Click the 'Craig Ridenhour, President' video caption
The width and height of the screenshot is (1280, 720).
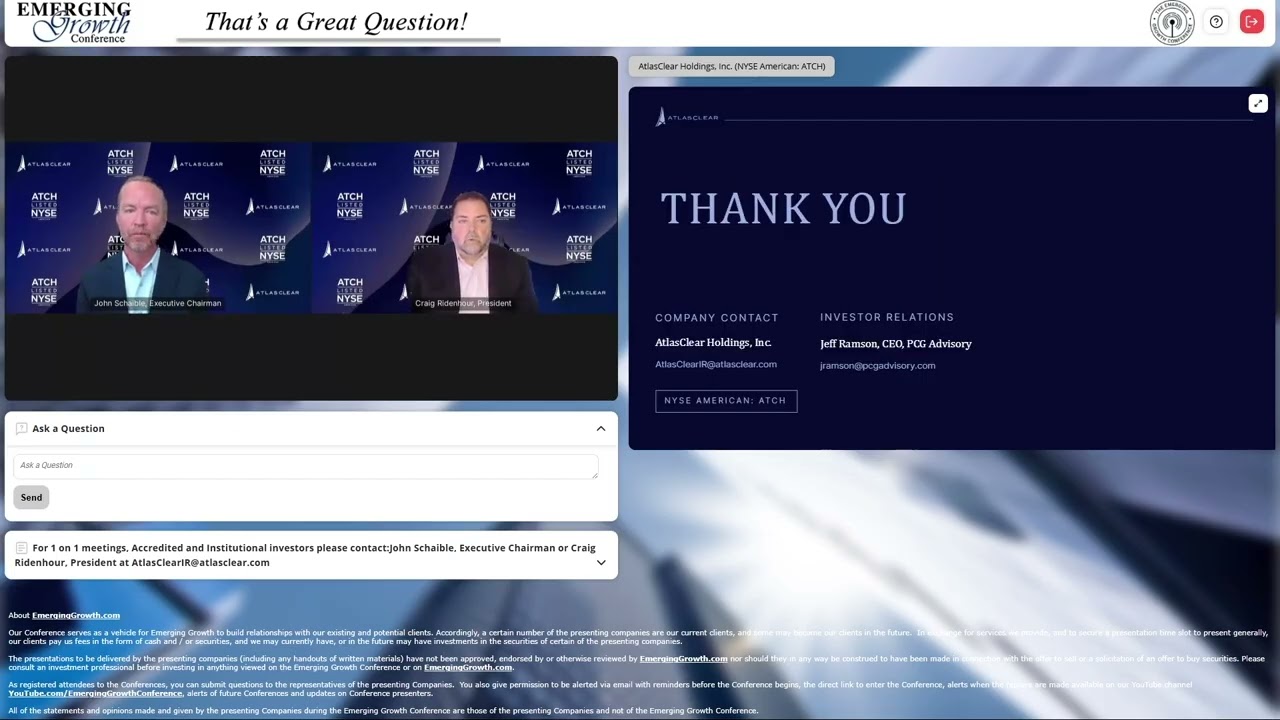(x=463, y=303)
